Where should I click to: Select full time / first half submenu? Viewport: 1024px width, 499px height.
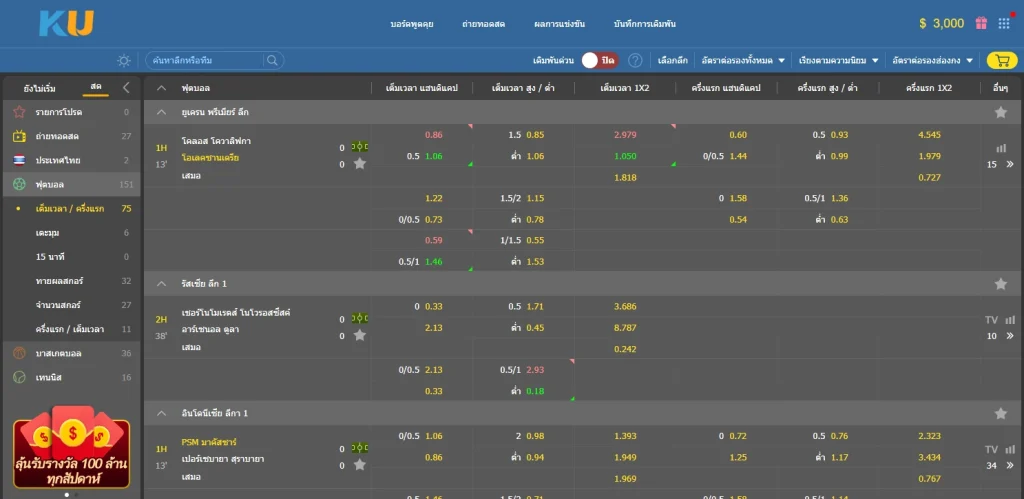pos(70,209)
